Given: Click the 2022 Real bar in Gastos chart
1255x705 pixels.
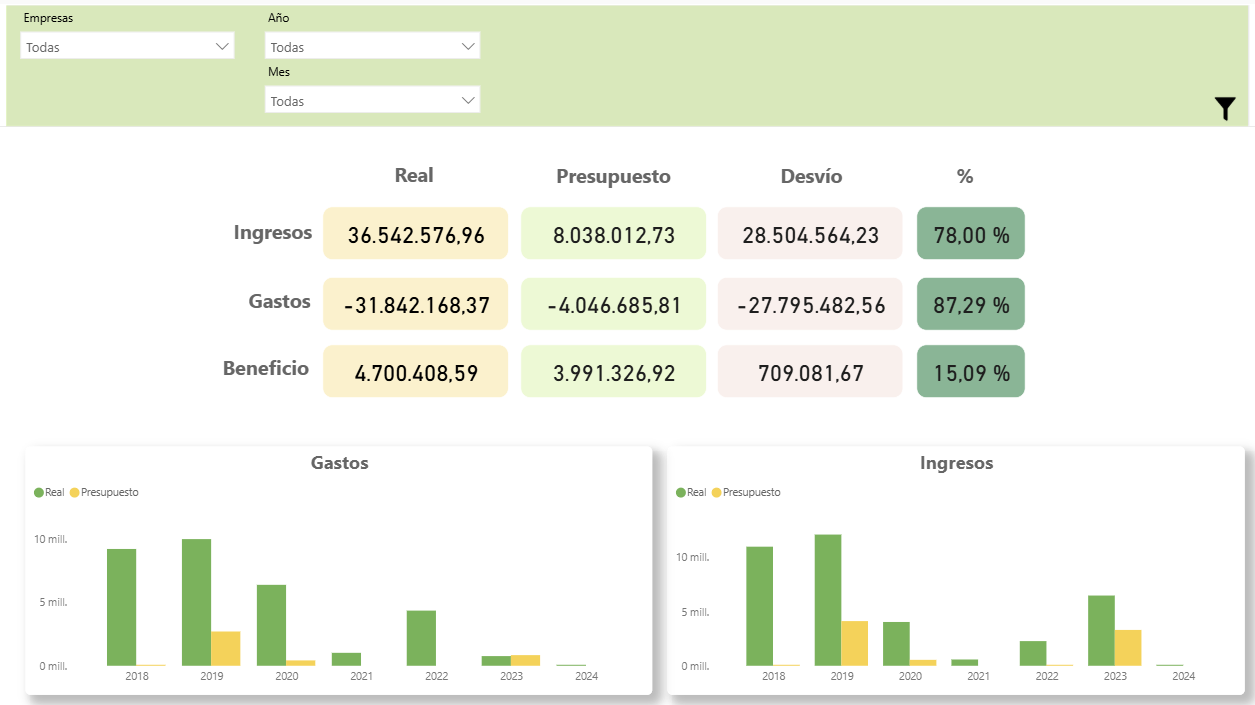Looking at the screenshot, I should click(421, 638).
